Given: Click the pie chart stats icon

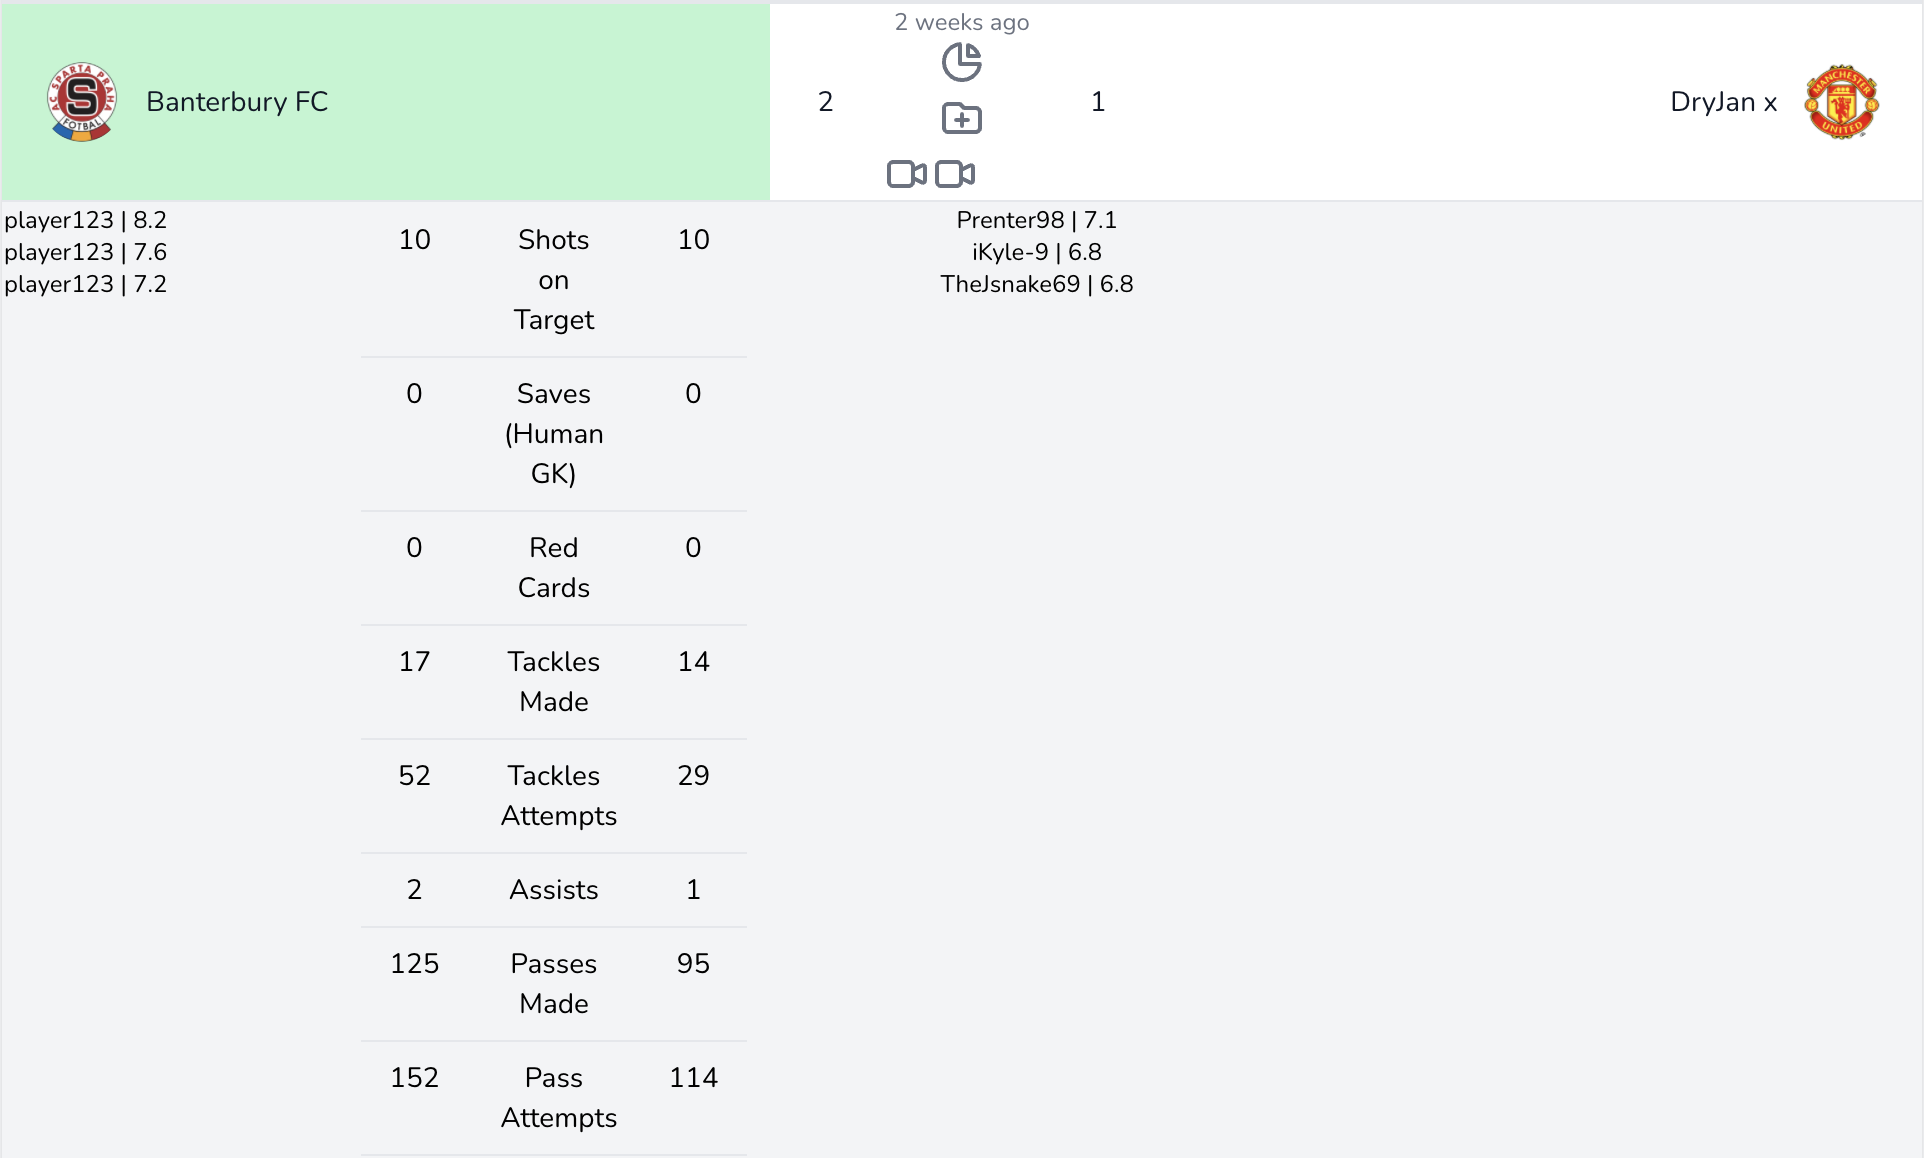Looking at the screenshot, I should click(961, 62).
